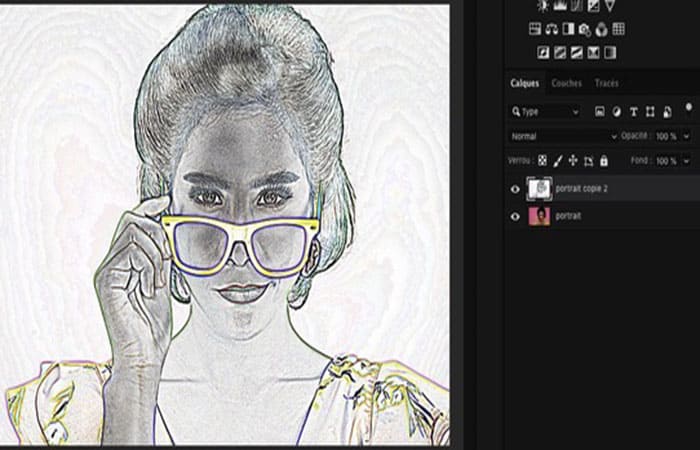Image resolution: width=700 pixels, height=450 pixels.
Task: Add a Vibrance adjustment layer
Action: 610,5
